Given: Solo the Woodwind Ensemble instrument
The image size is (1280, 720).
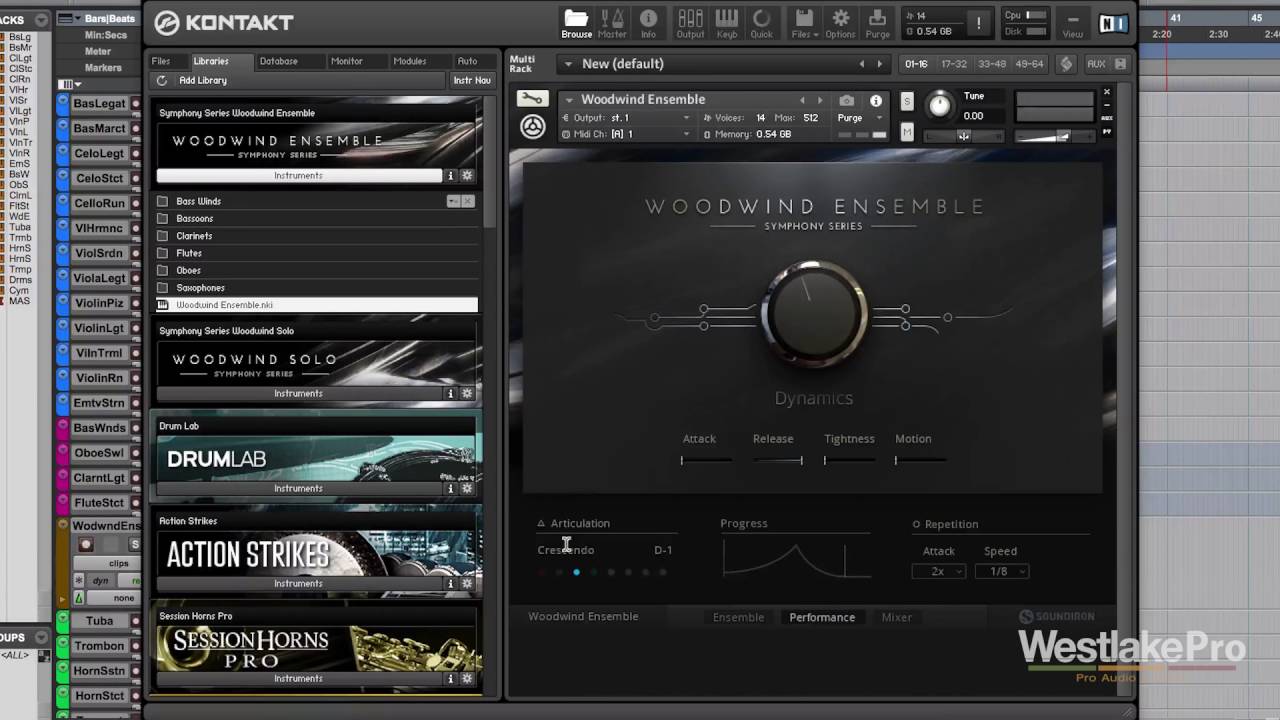Looking at the screenshot, I should tap(907, 101).
